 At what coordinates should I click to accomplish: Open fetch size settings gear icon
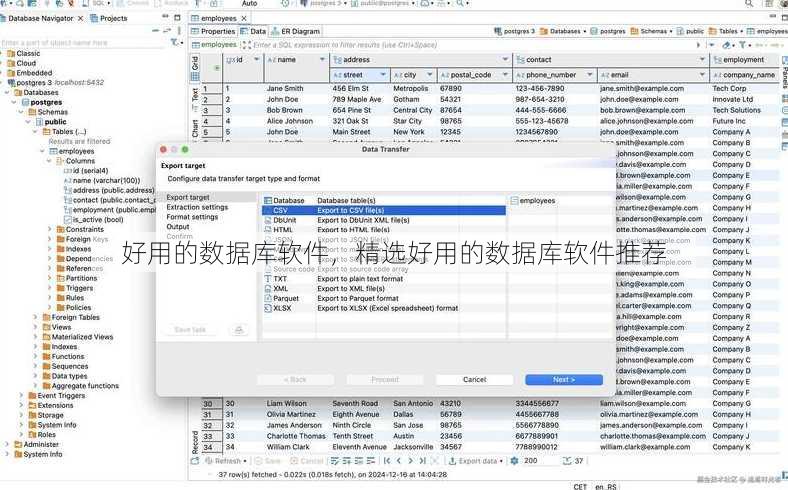[514, 461]
